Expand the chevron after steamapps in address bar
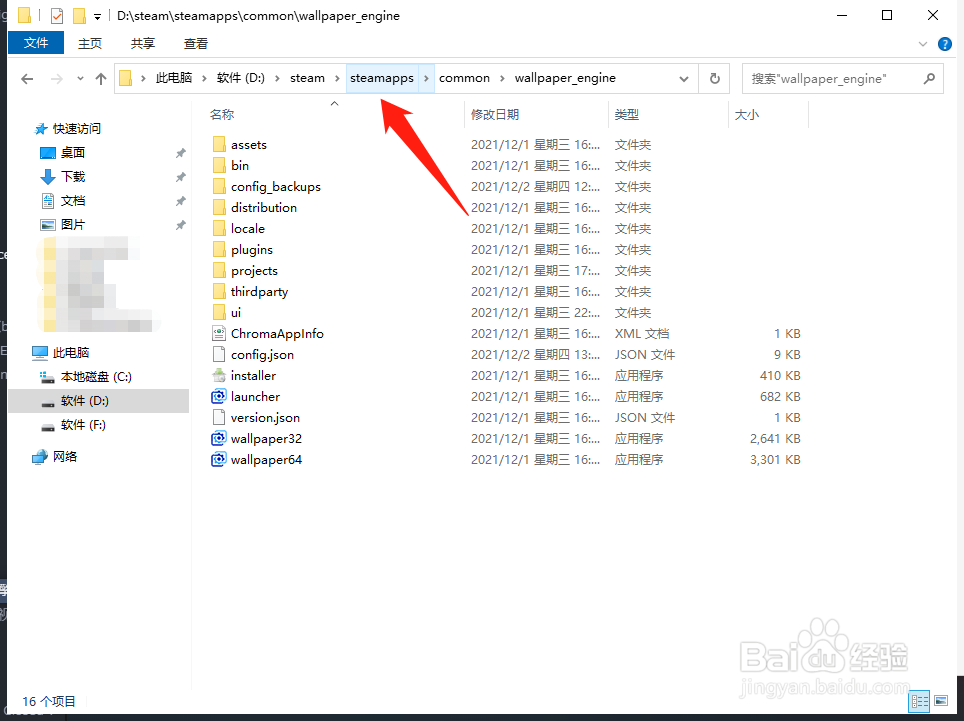964x721 pixels. 426,79
